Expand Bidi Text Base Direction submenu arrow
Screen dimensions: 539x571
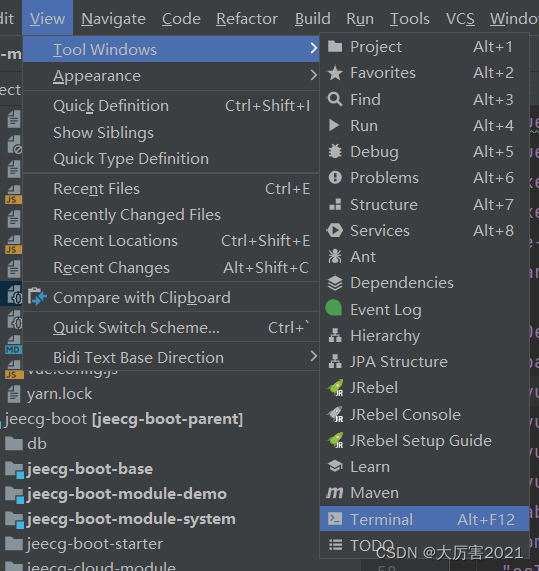coord(313,356)
